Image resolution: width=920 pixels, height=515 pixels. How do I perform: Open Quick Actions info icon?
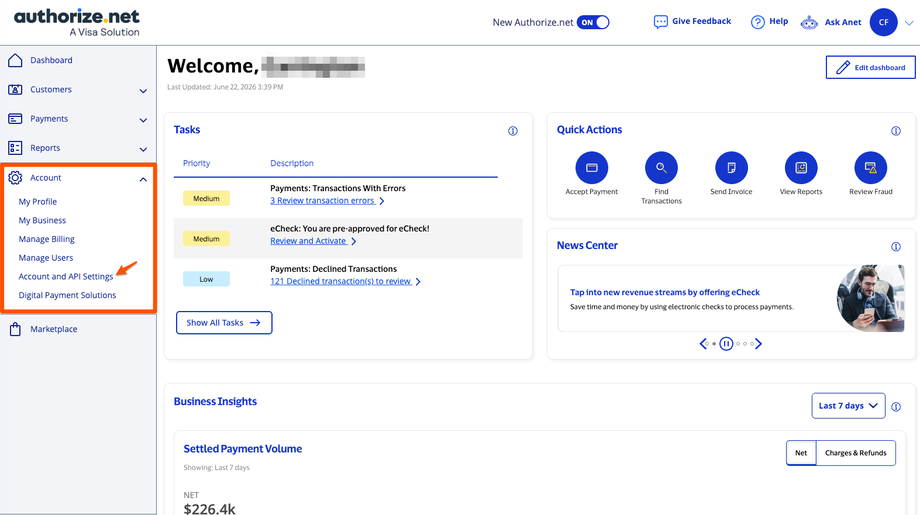point(896,131)
